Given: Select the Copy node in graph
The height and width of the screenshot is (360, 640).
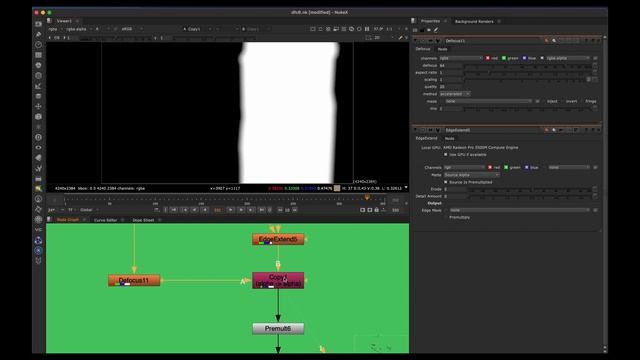Looking at the screenshot, I should pos(278,280).
